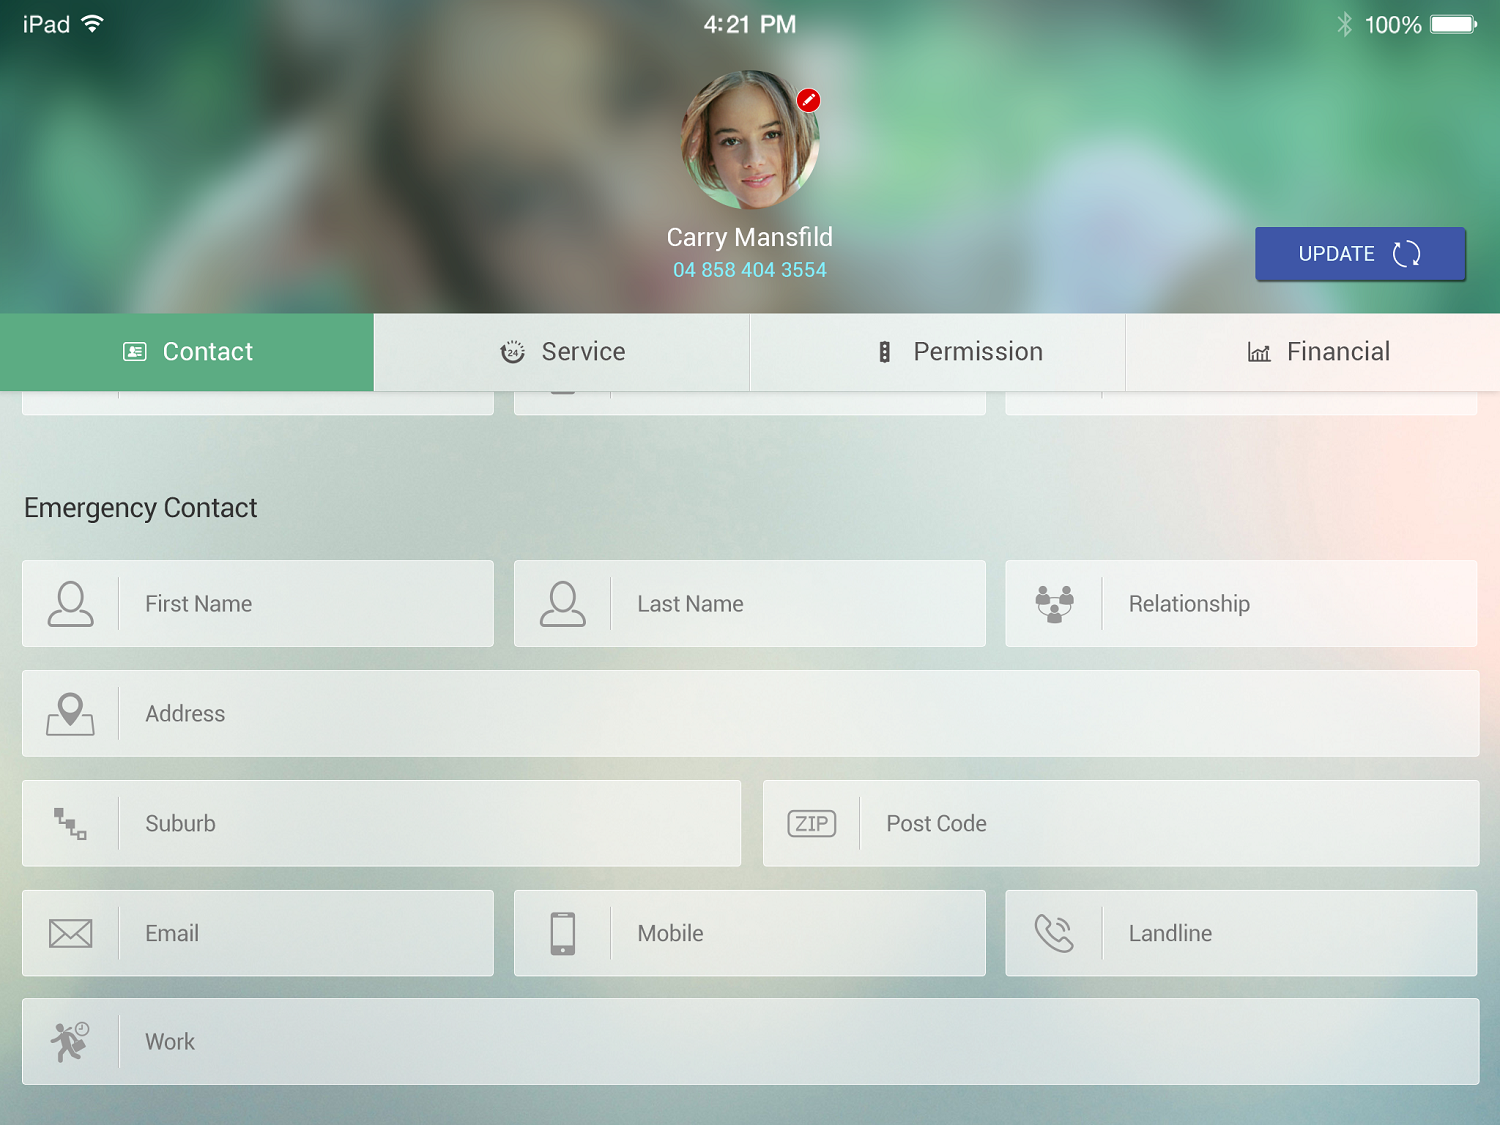The width and height of the screenshot is (1500, 1125).
Task: Tap the 100% battery percentage
Action: coord(1393,25)
